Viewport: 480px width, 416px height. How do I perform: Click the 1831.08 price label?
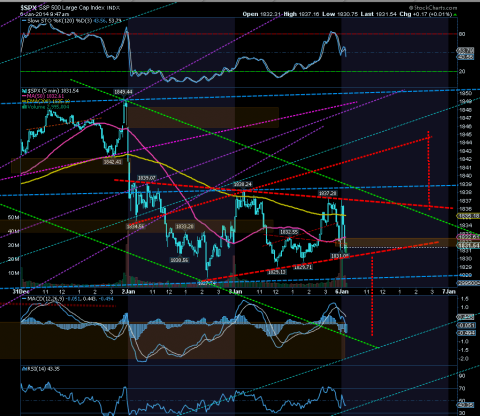tap(339, 256)
